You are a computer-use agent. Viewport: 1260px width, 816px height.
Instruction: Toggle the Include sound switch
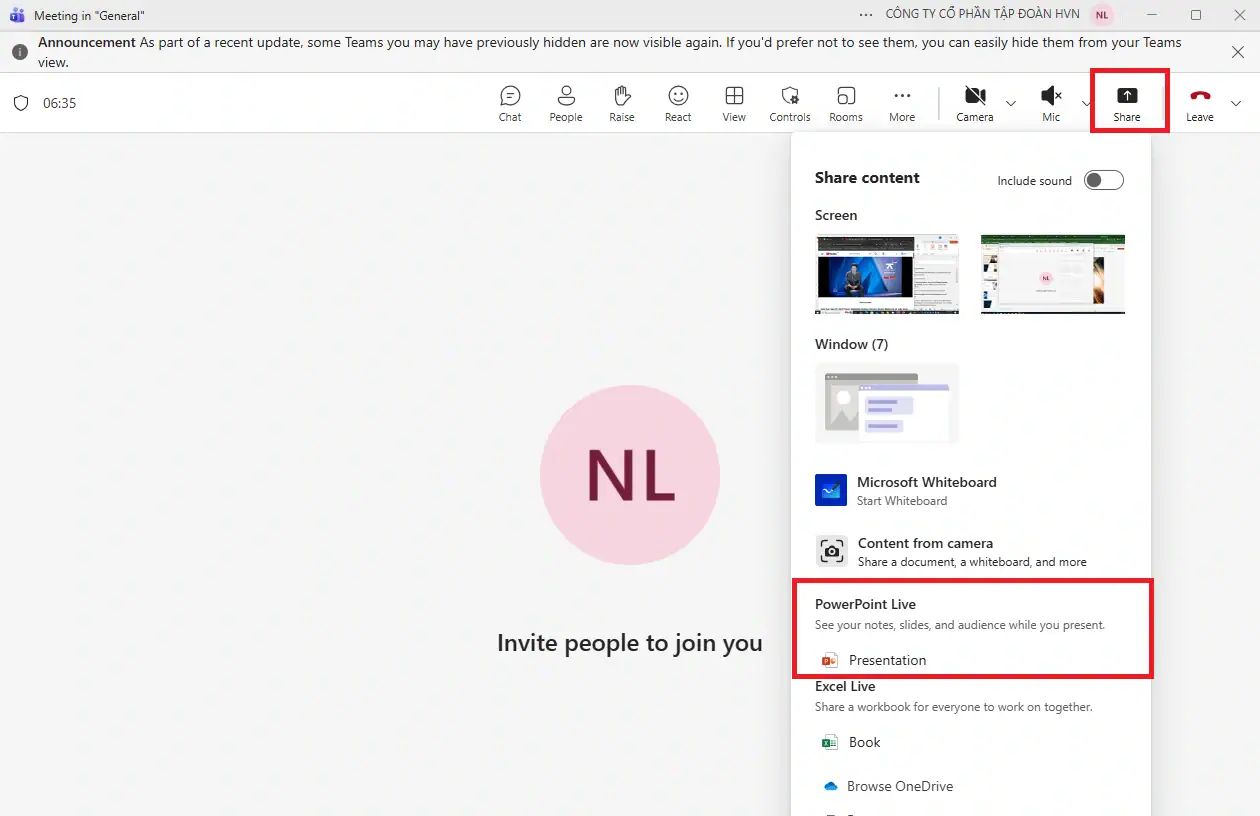pos(1104,180)
